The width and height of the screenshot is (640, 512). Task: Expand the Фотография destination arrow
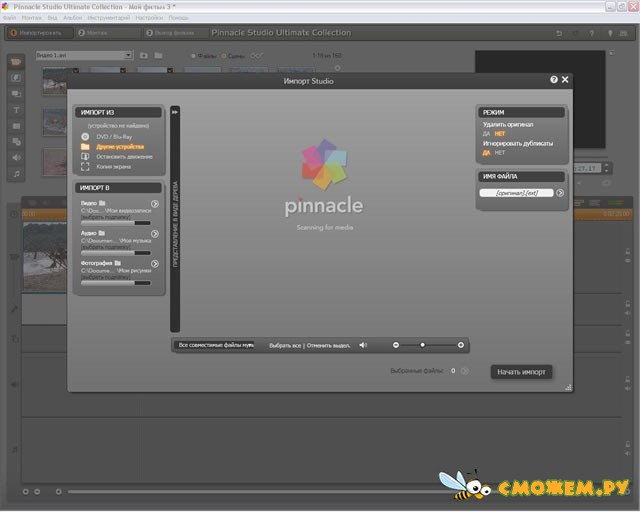(x=155, y=264)
